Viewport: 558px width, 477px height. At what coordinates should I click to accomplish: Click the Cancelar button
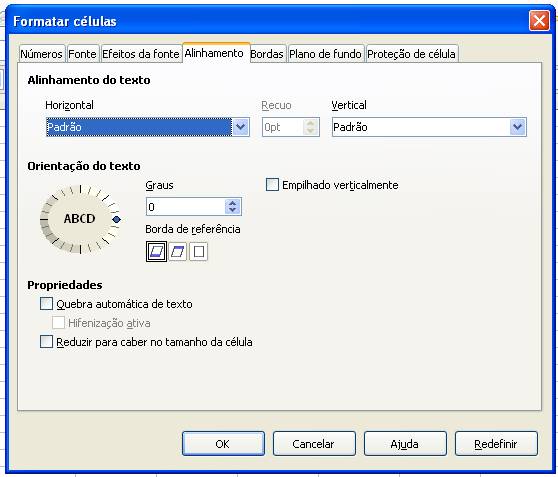pos(314,444)
